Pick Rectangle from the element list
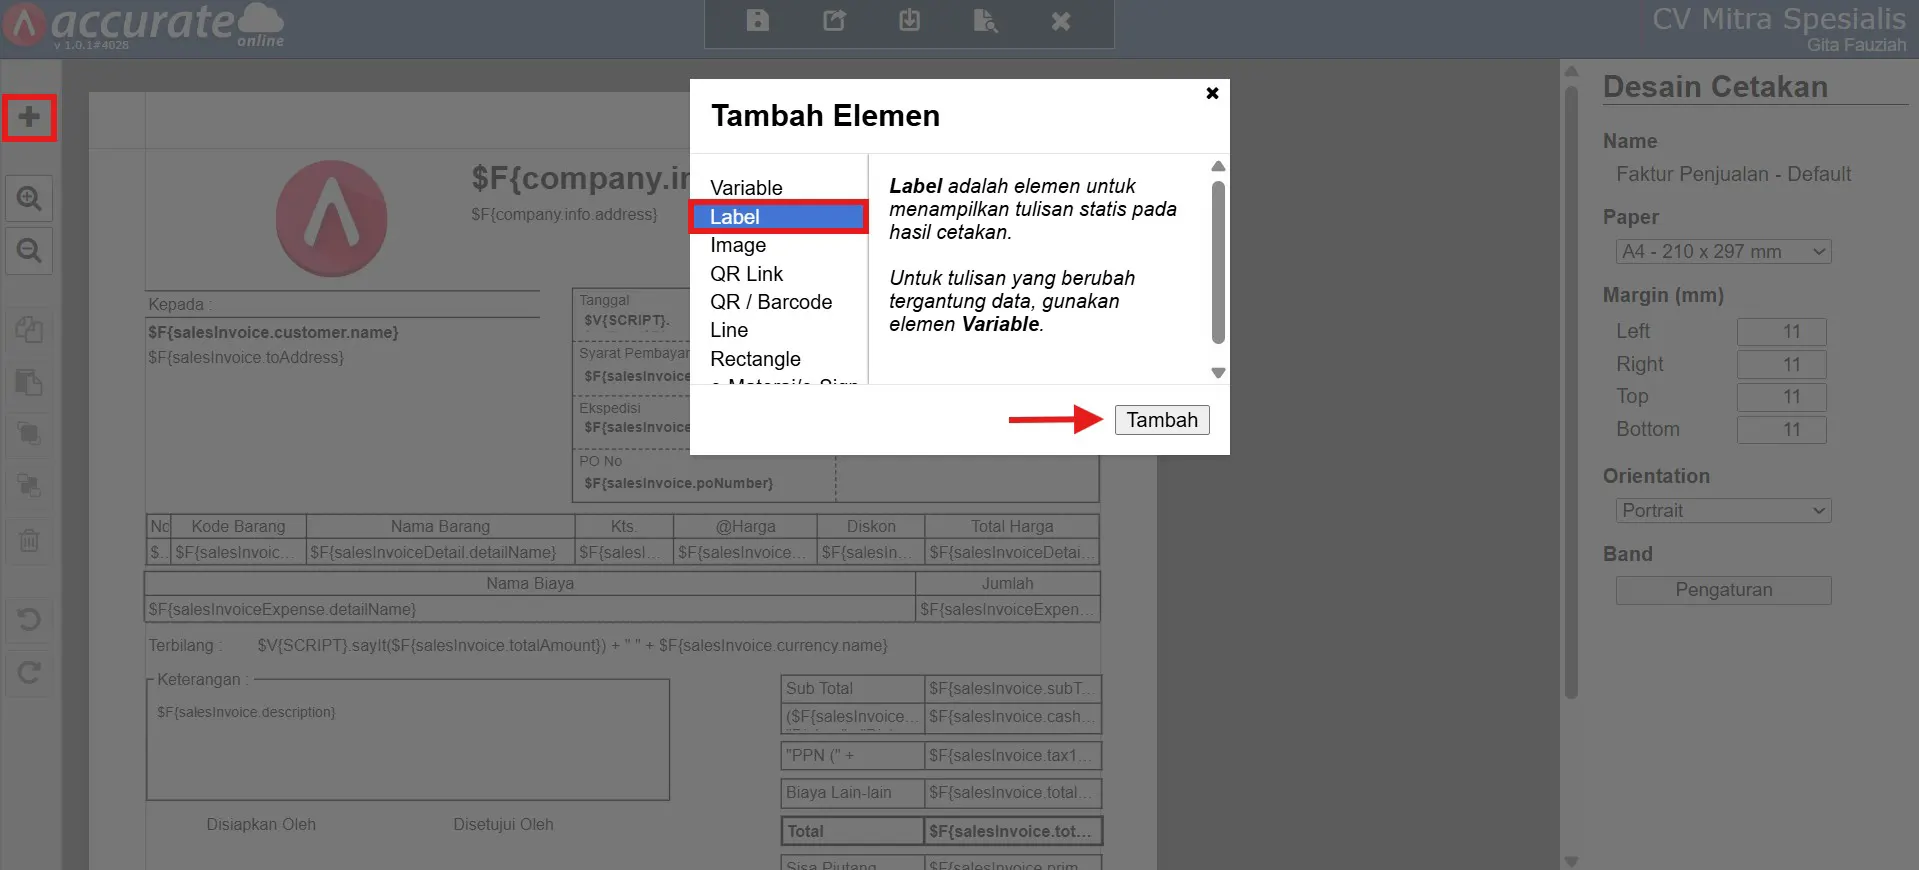The height and width of the screenshot is (870, 1919). pos(755,359)
